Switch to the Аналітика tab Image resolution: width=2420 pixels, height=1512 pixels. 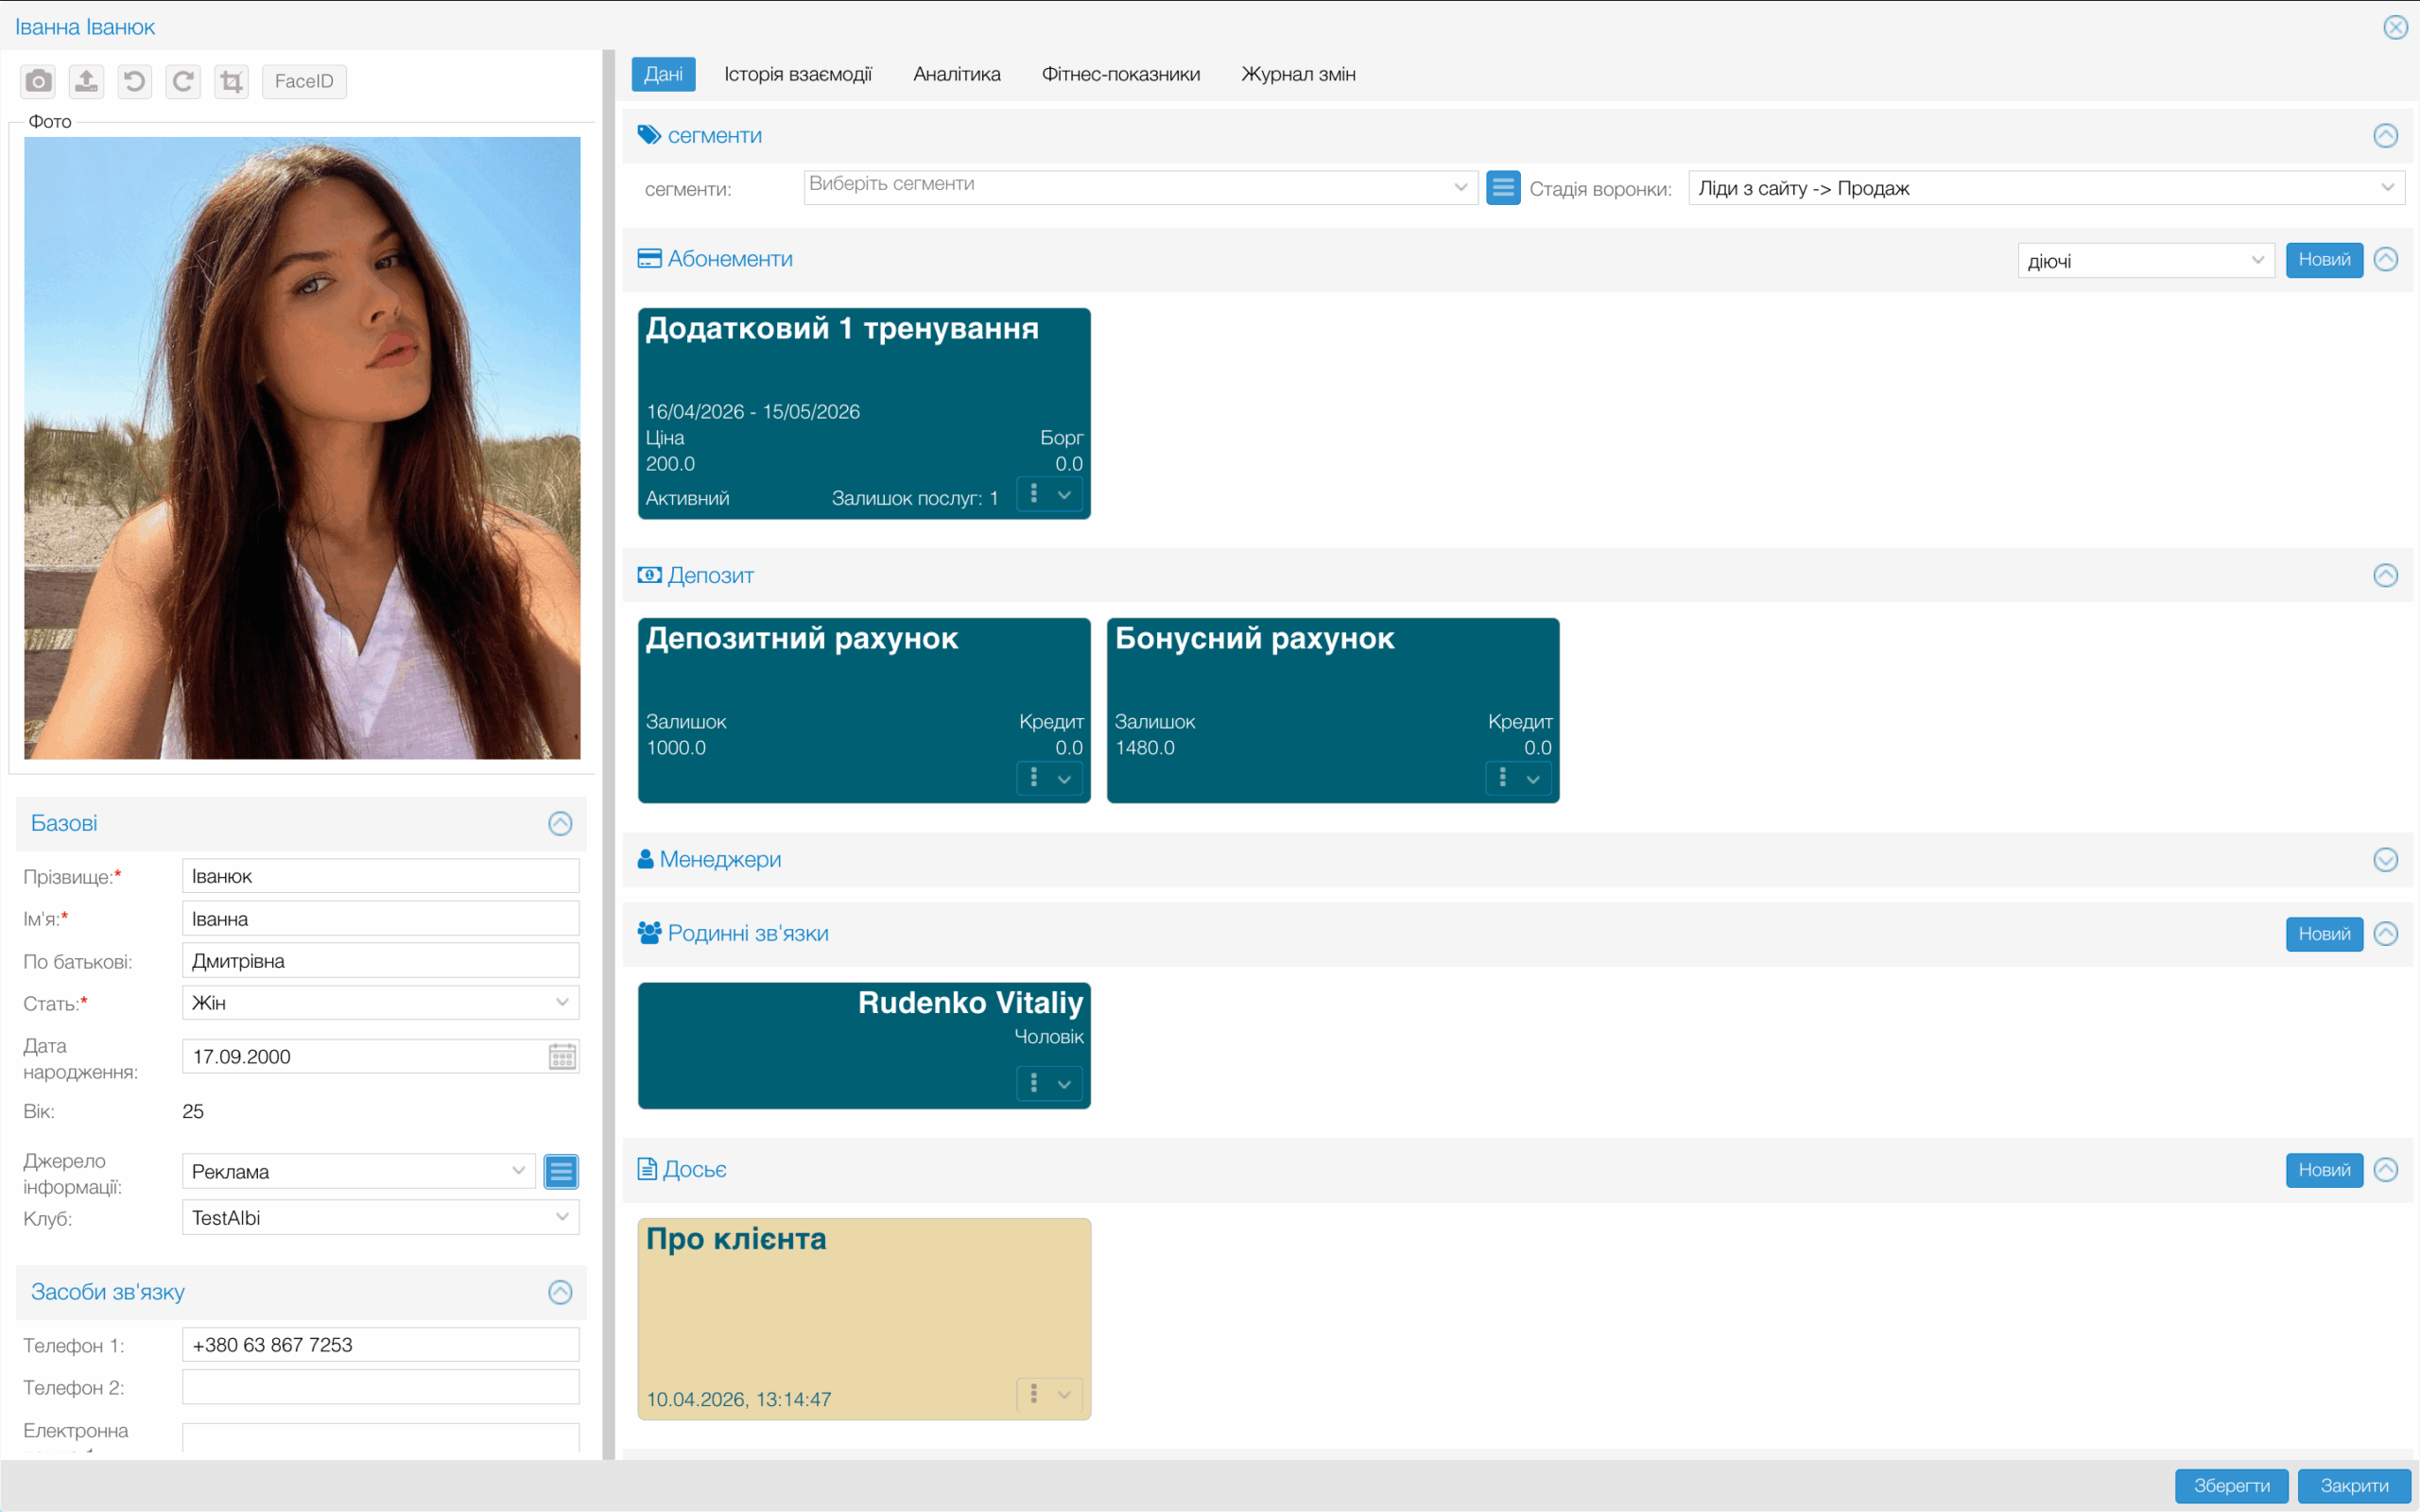click(x=956, y=74)
